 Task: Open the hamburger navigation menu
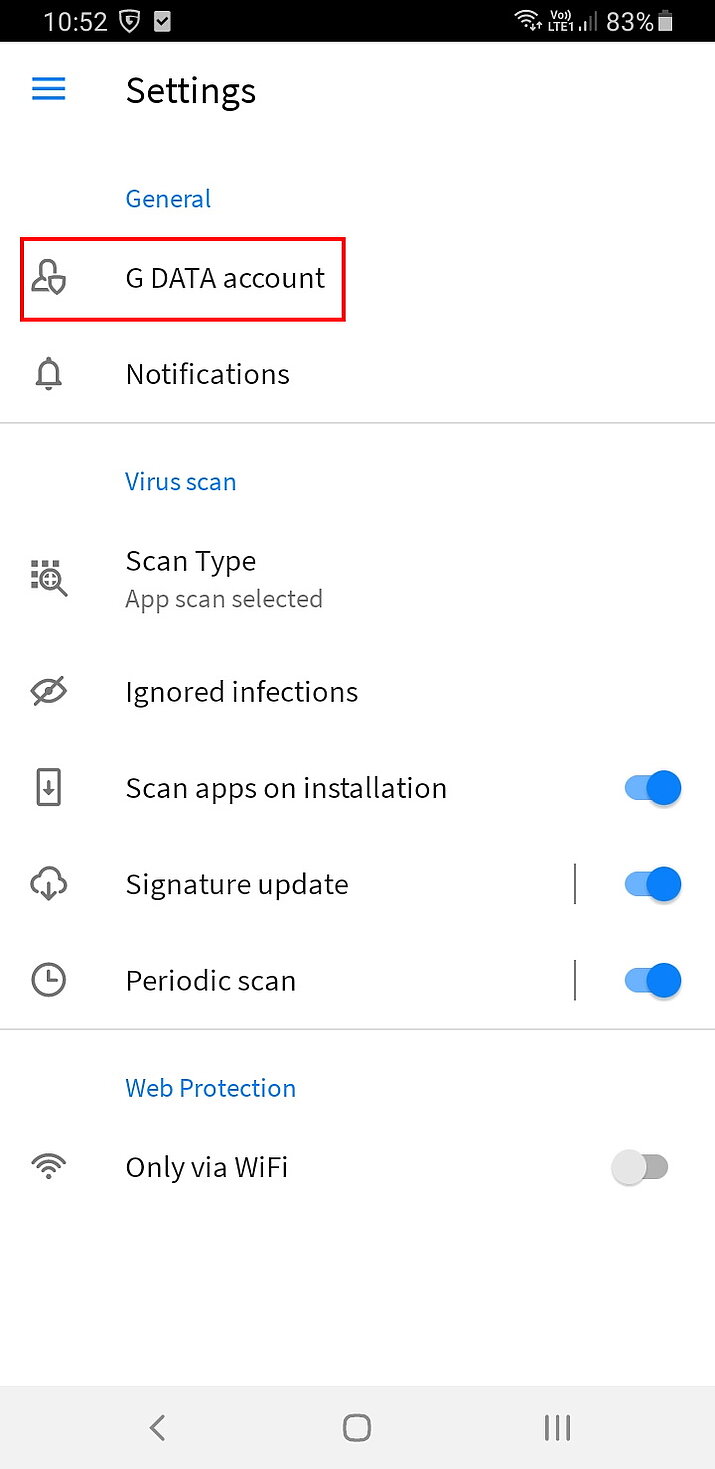pyautogui.click(x=49, y=90)
